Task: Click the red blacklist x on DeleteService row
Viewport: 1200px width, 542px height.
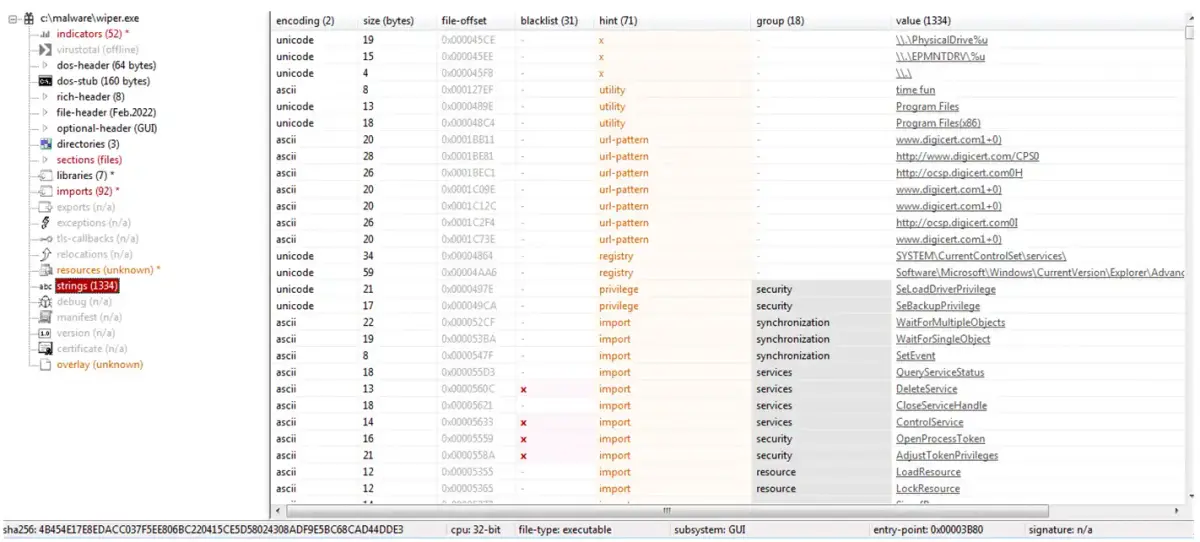Action: point(523,389)
